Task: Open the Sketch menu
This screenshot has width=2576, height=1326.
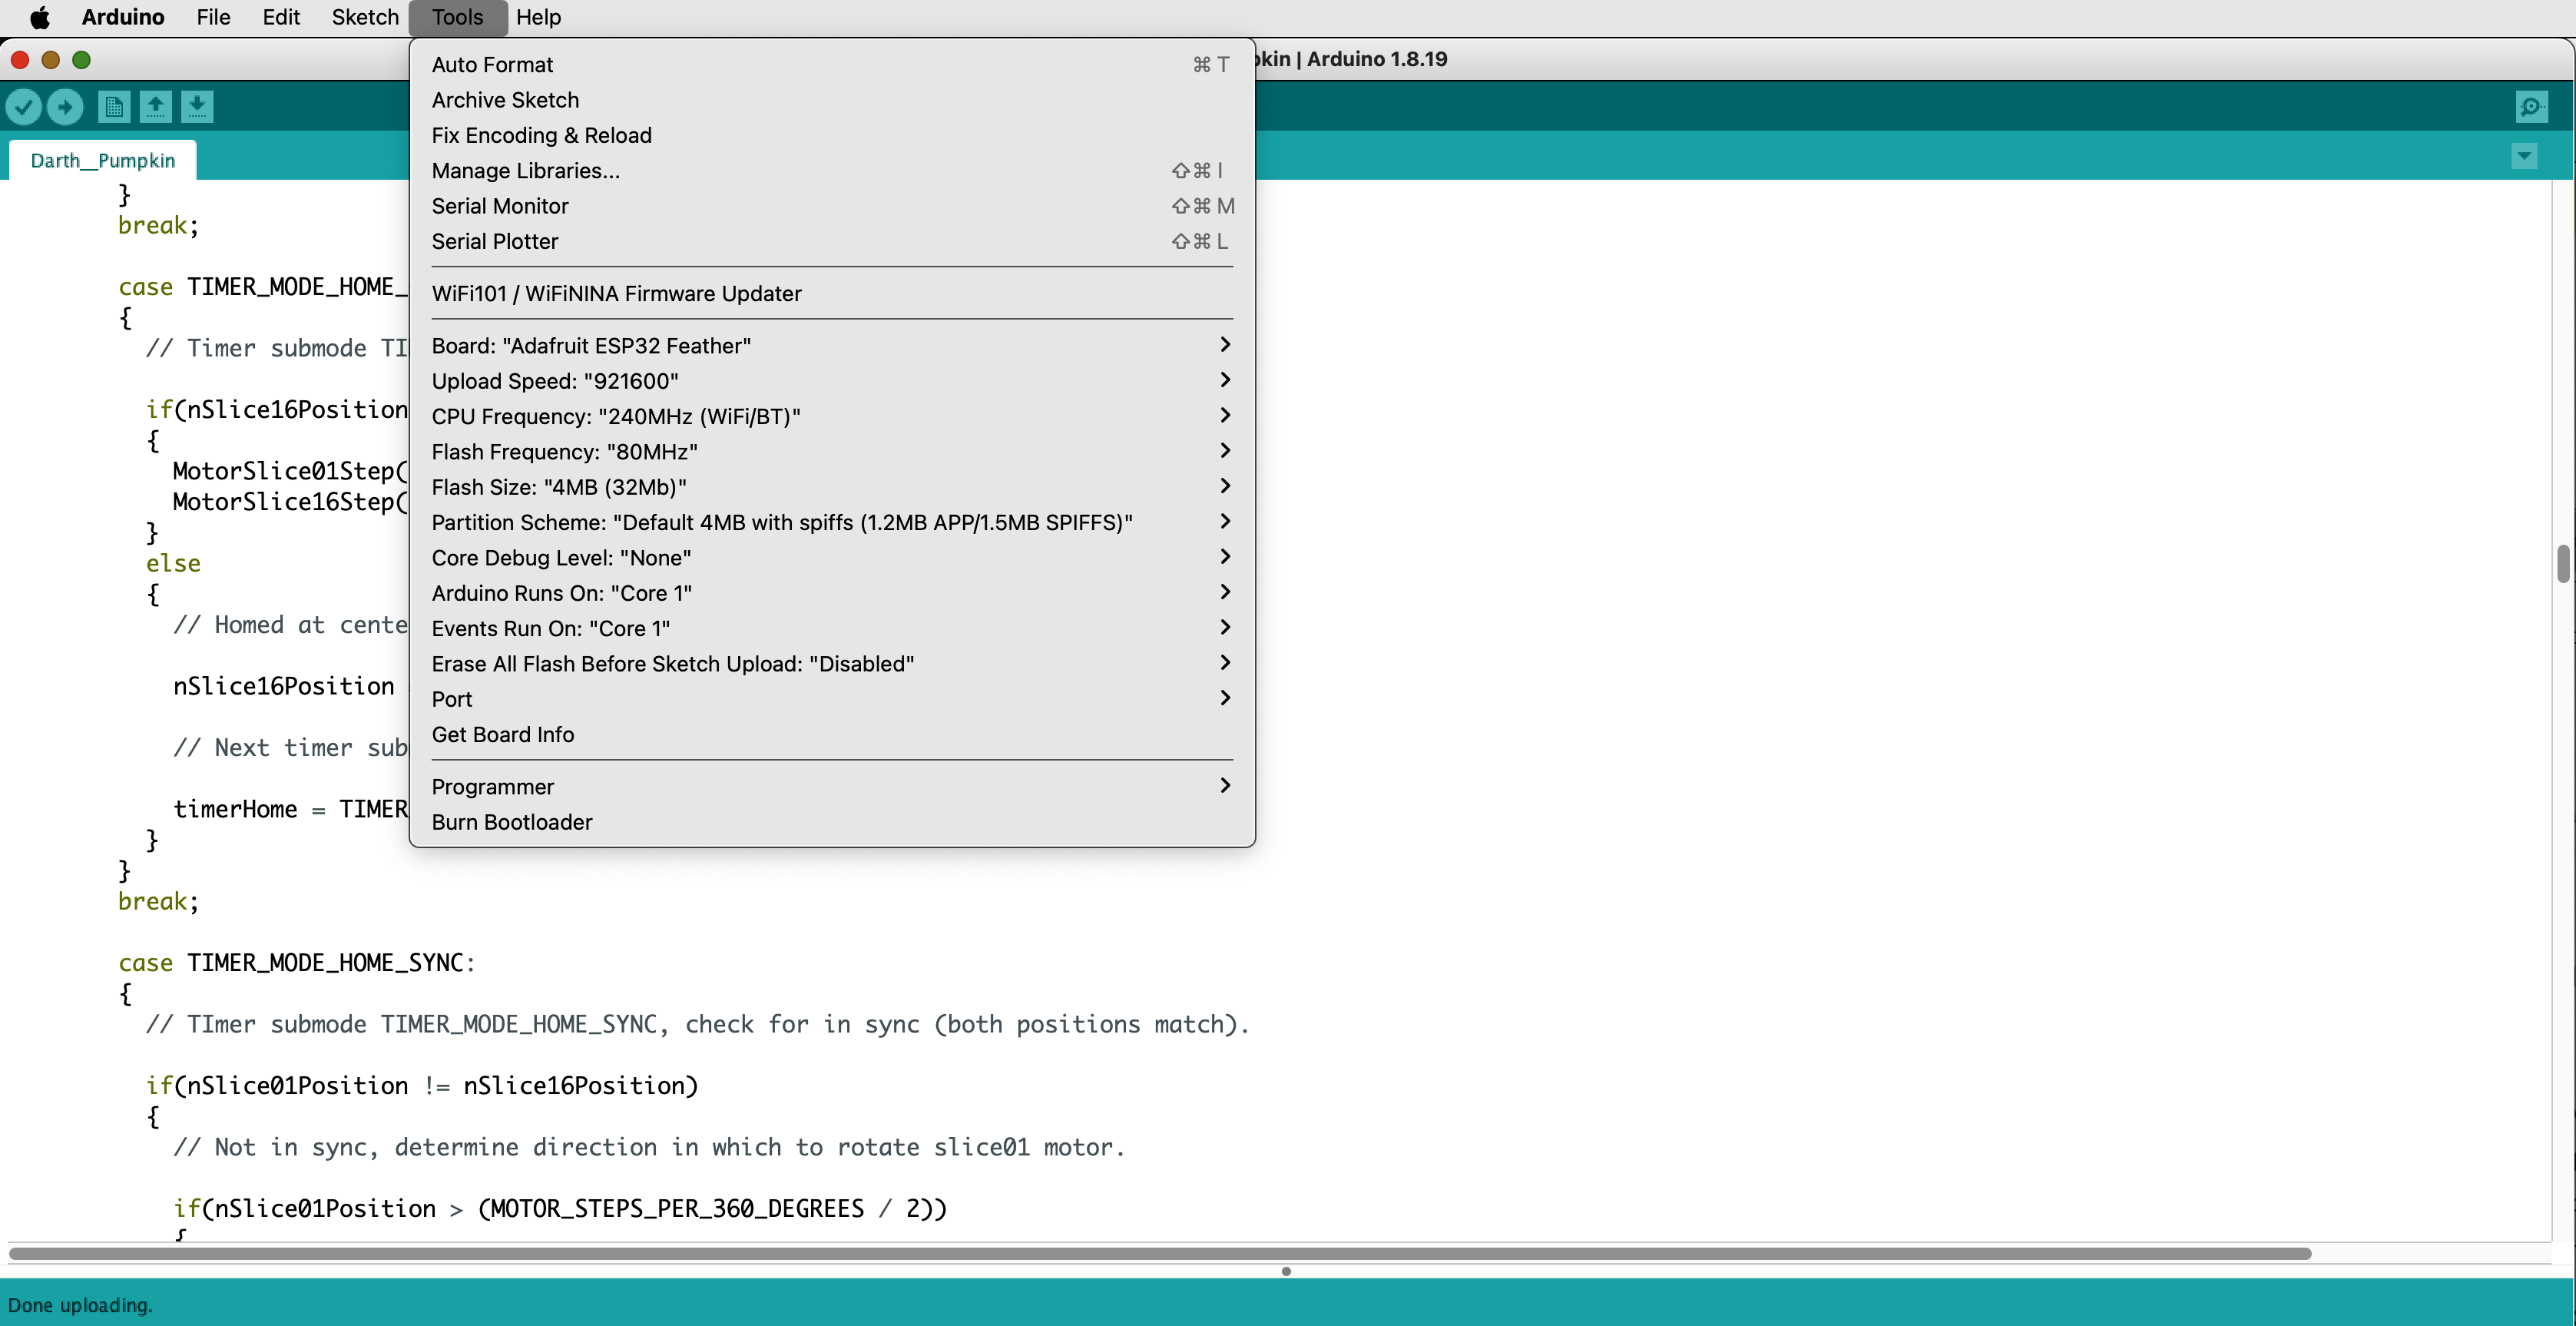Action: (x=365, y=17)
